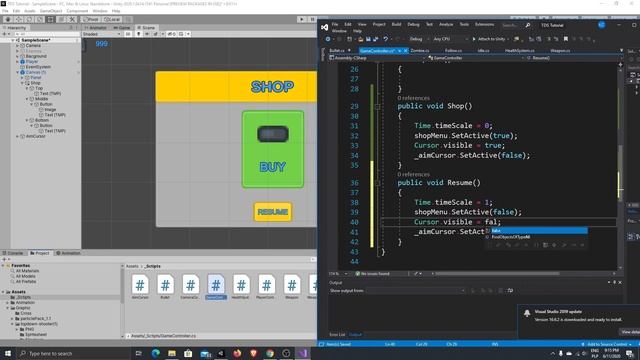This screenshot has height=360, width=640.
Task: Select HealthSystem script asset thumbnail
Action: [x=241, y=287]
